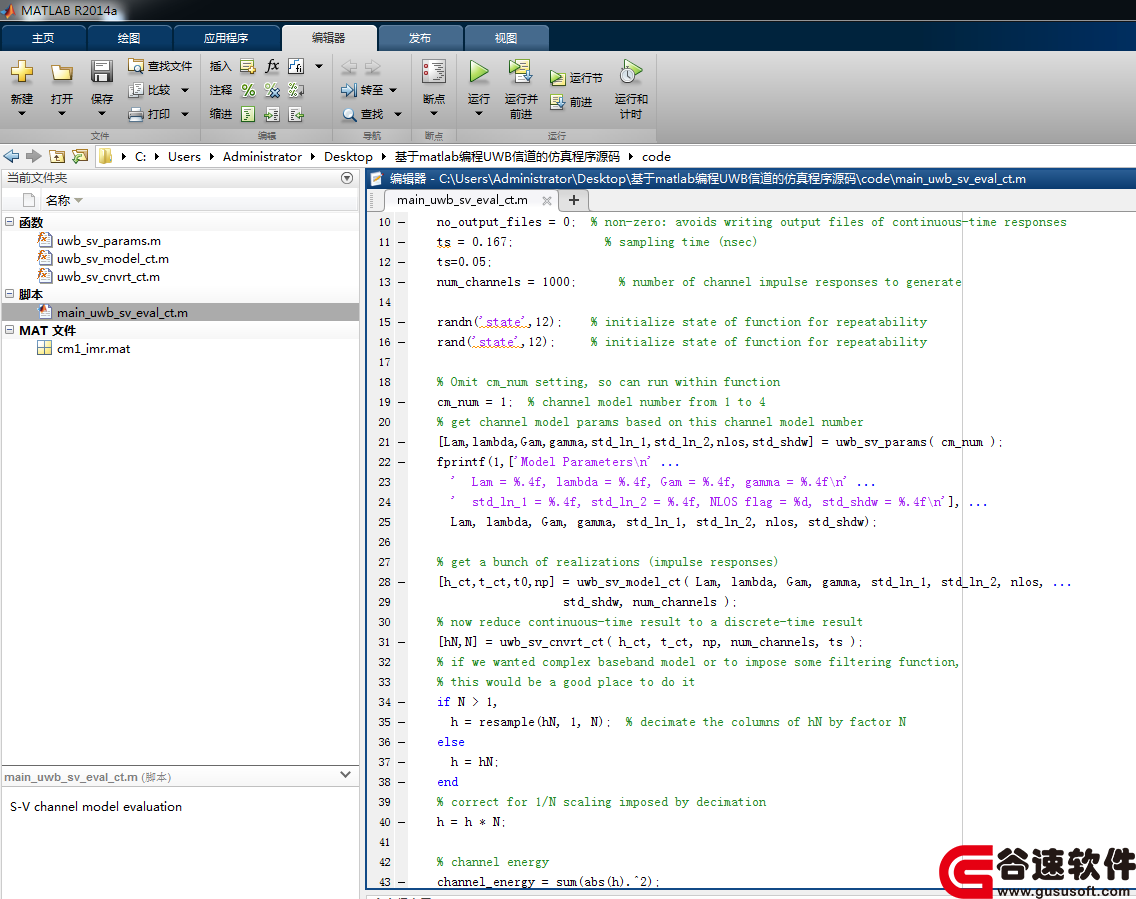Open the Open (打开) dropdown arrow
Viewport: 1136px width, 899px height.
point(62,113)
